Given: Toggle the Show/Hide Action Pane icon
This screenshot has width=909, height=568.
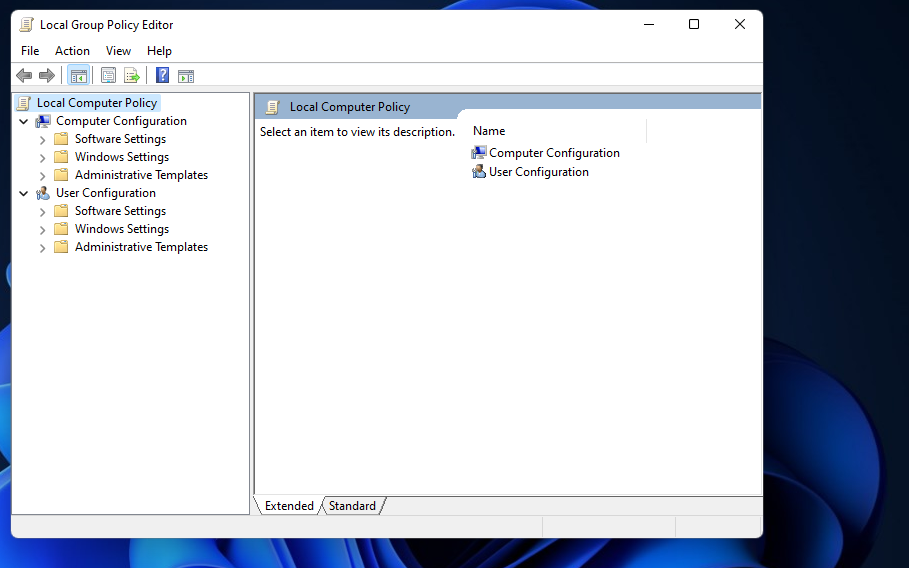Looking at the screenshot, I should click(x=185, y=76).
